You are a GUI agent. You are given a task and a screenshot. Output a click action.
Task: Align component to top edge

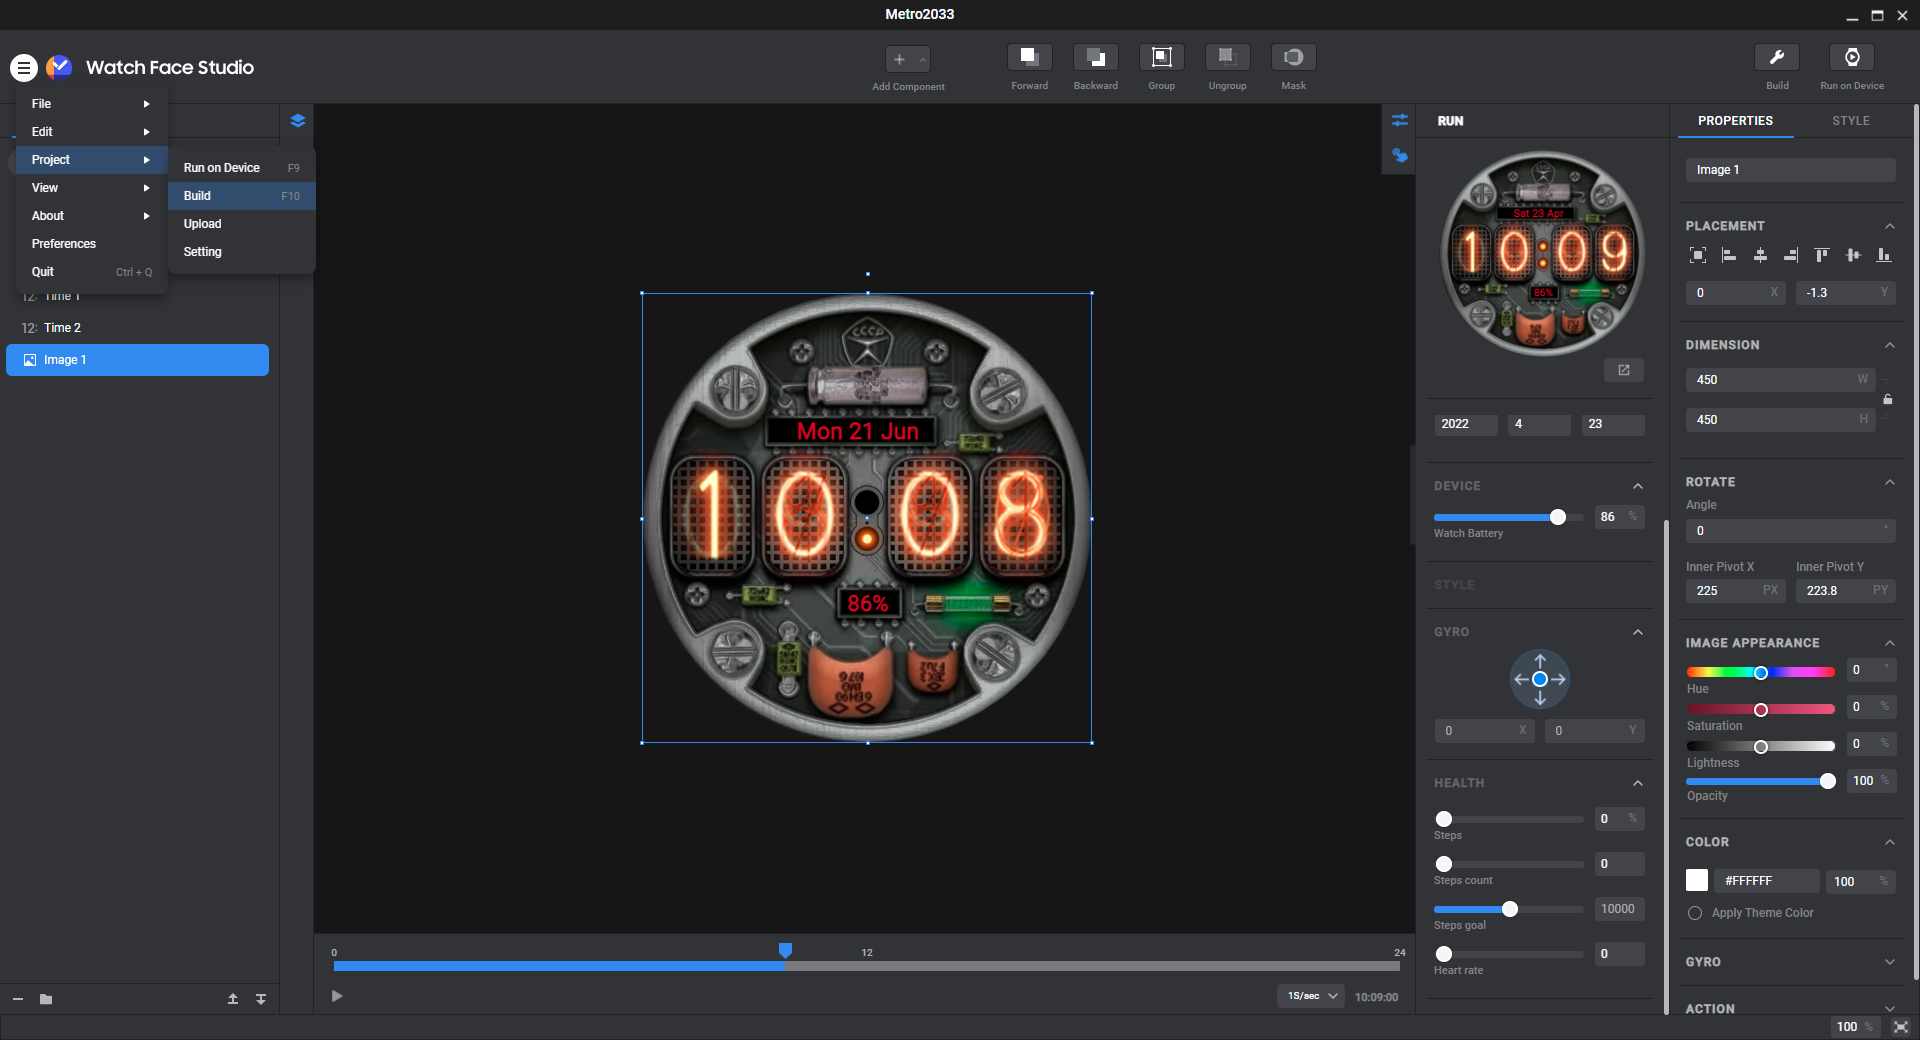(x=1822, y=255)
